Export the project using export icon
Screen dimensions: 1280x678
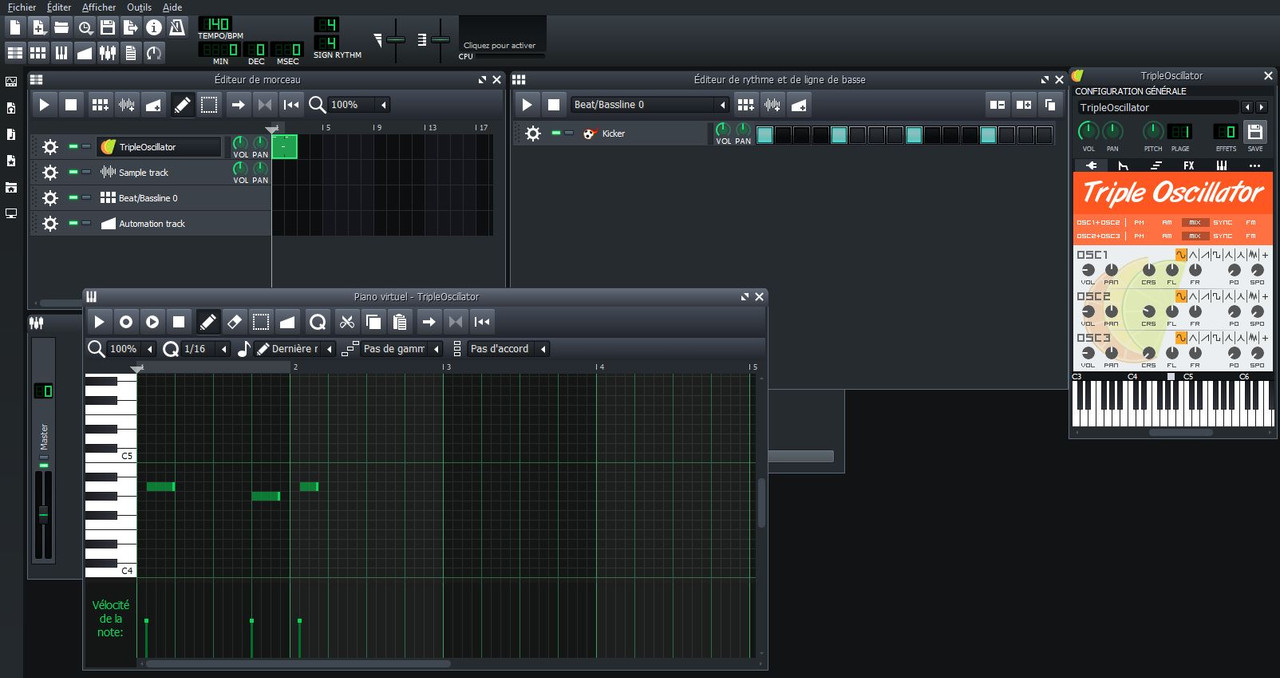coord(130,27)
